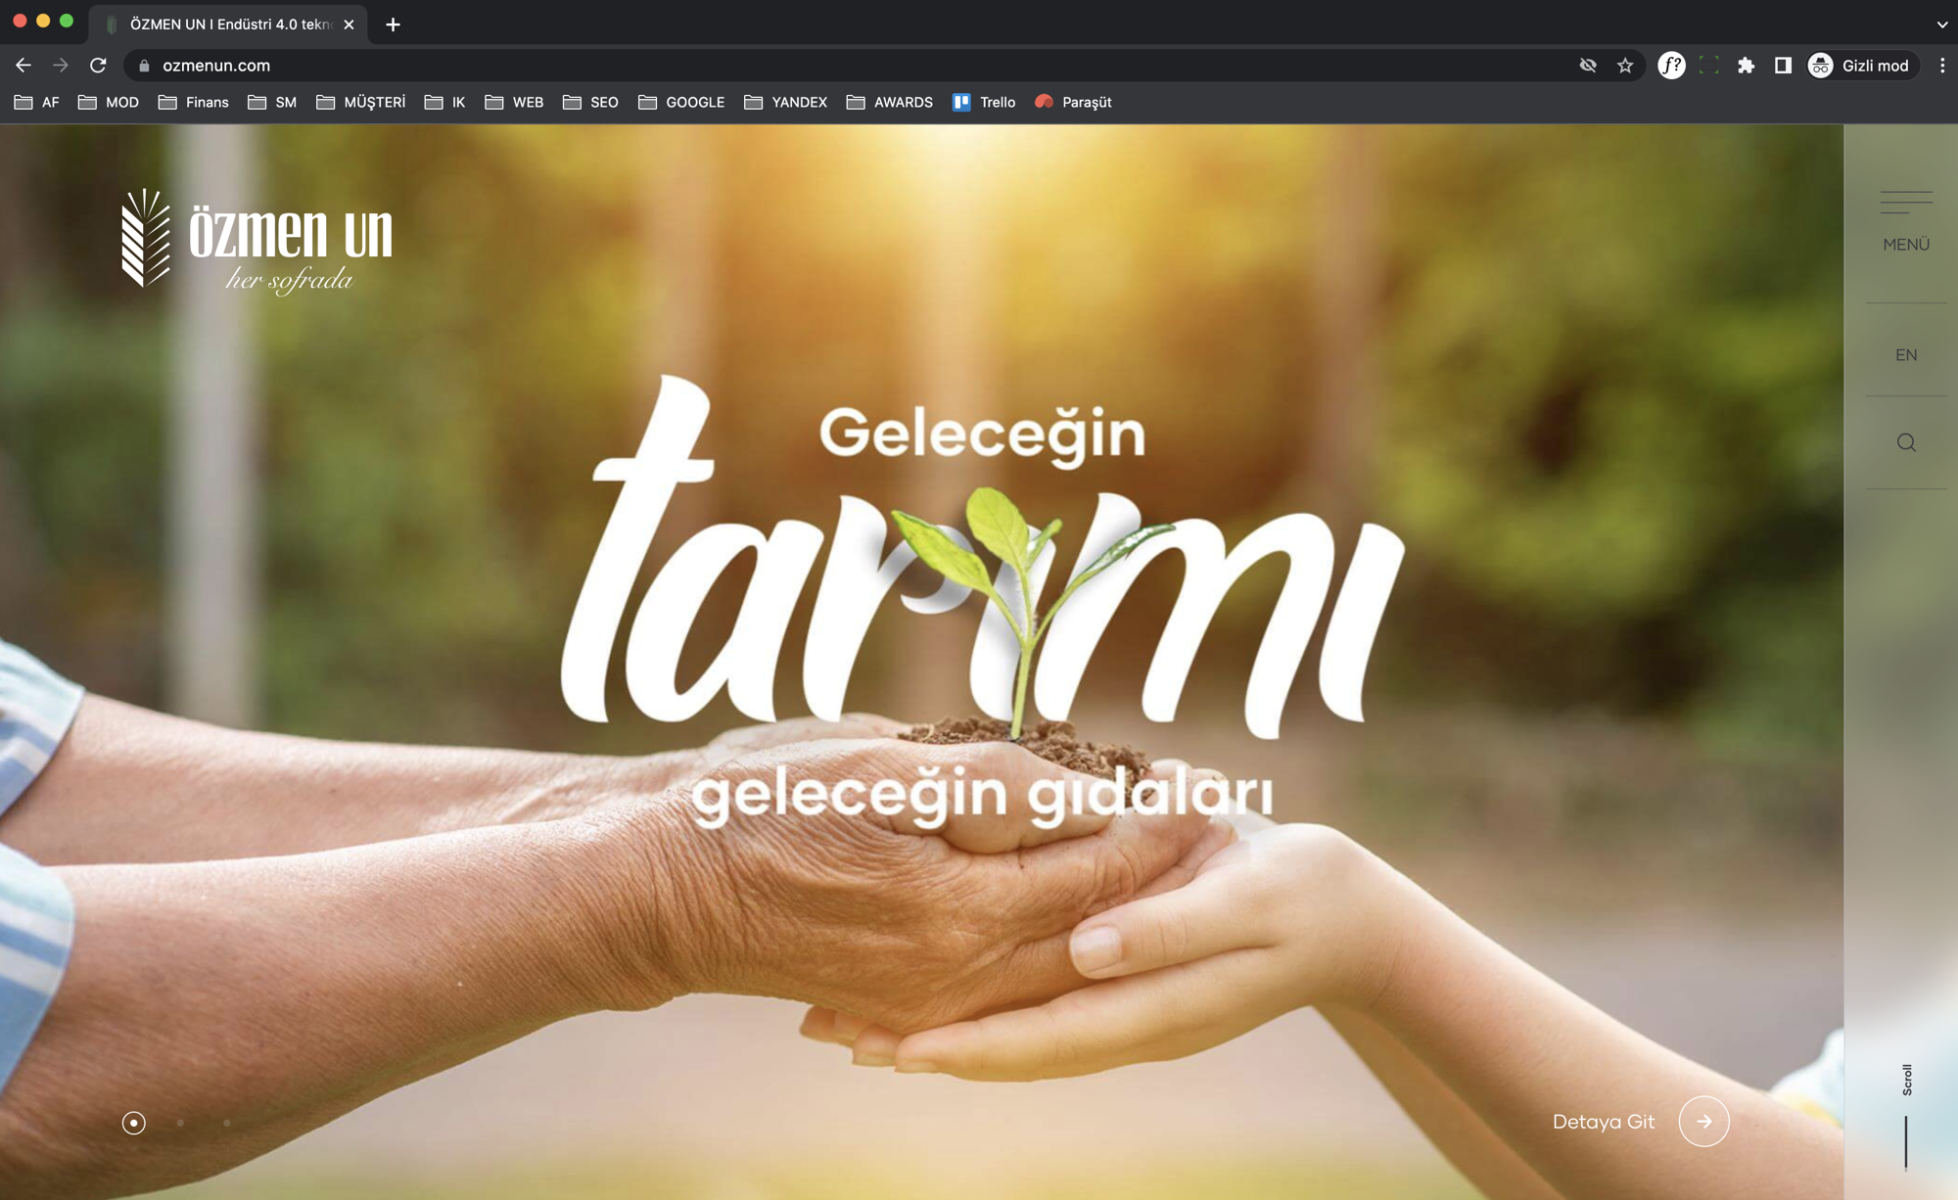Bookmark page with the star icon

(1625, 66)
